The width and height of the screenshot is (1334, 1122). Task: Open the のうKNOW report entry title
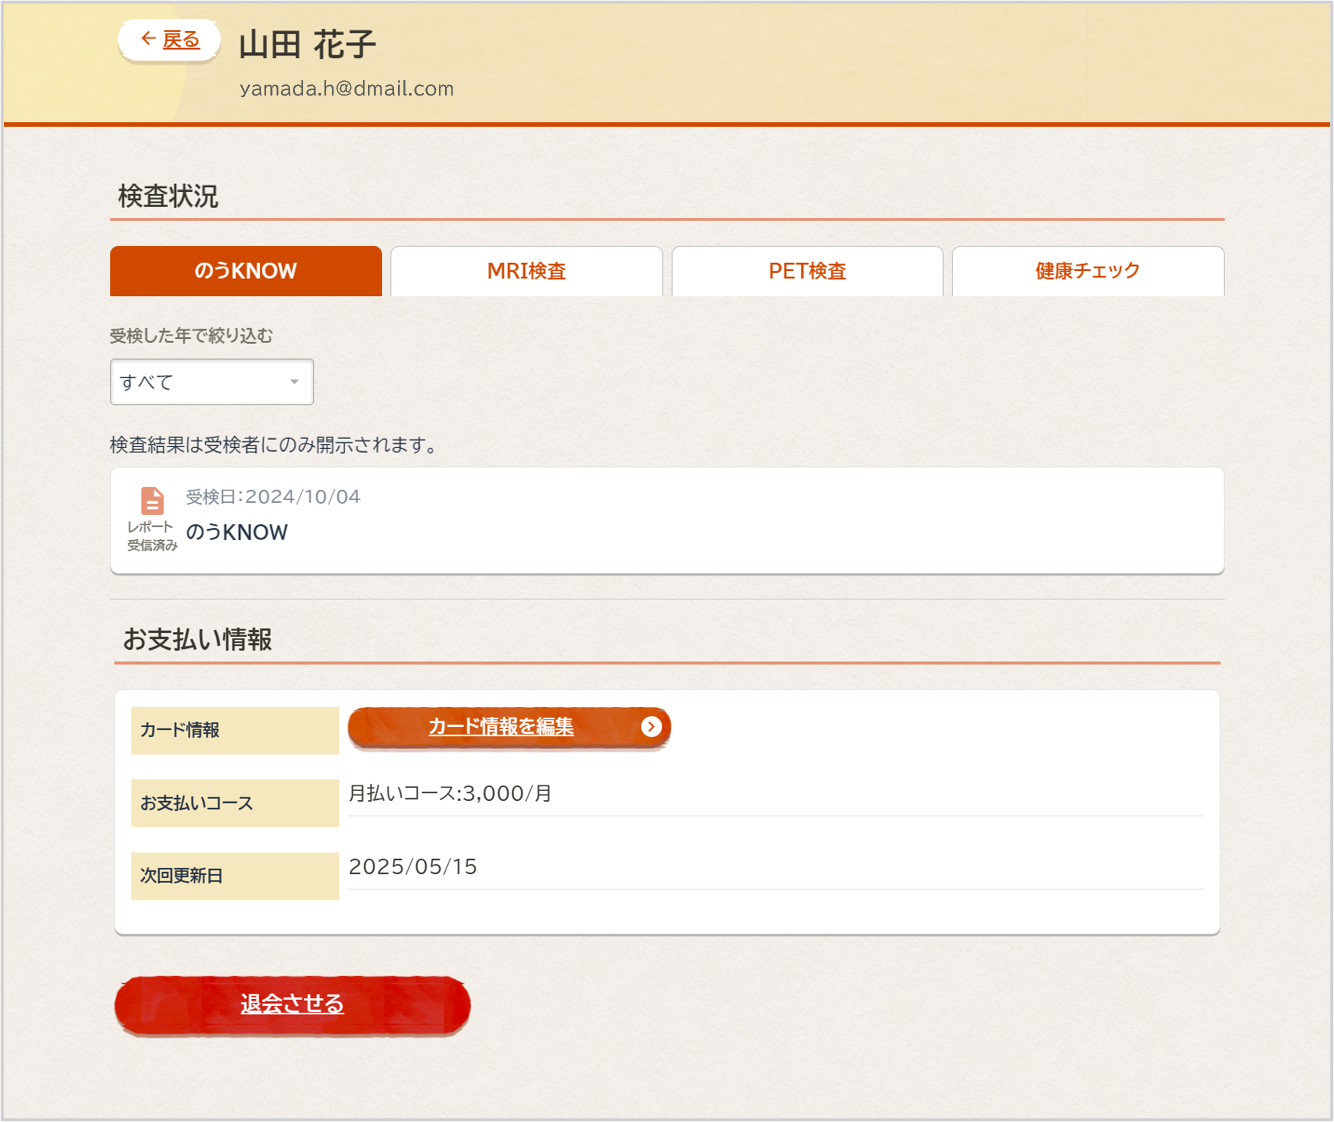tap(237, 533)
